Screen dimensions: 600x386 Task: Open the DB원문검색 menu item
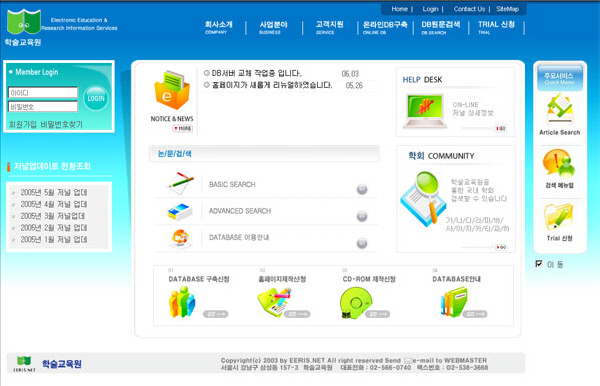[440, 27]
